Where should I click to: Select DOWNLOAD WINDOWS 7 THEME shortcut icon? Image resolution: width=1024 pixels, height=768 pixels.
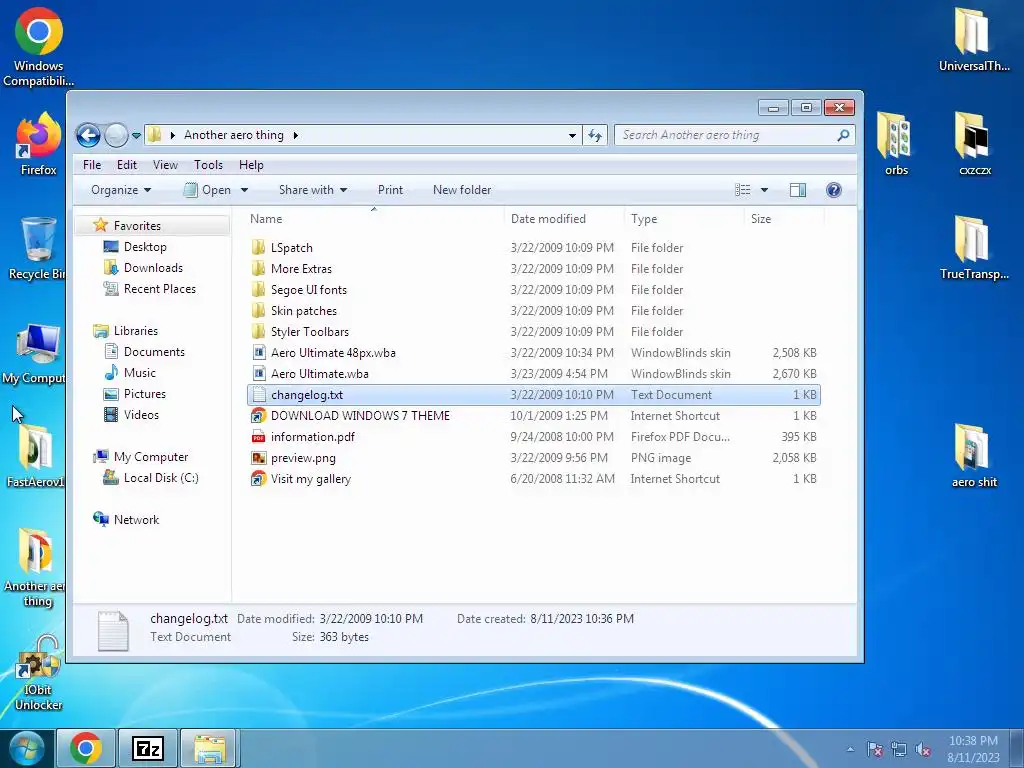click(259, 416)
